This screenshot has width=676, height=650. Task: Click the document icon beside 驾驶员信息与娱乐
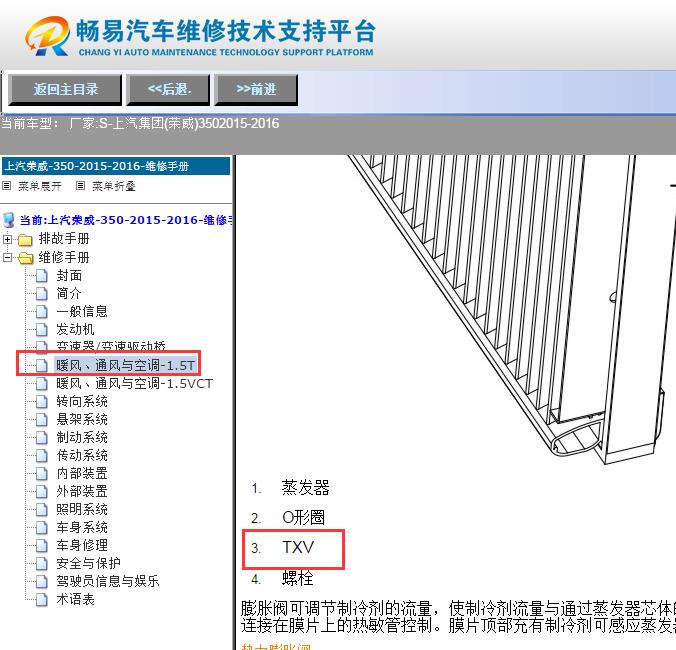(x=41, y=581)
